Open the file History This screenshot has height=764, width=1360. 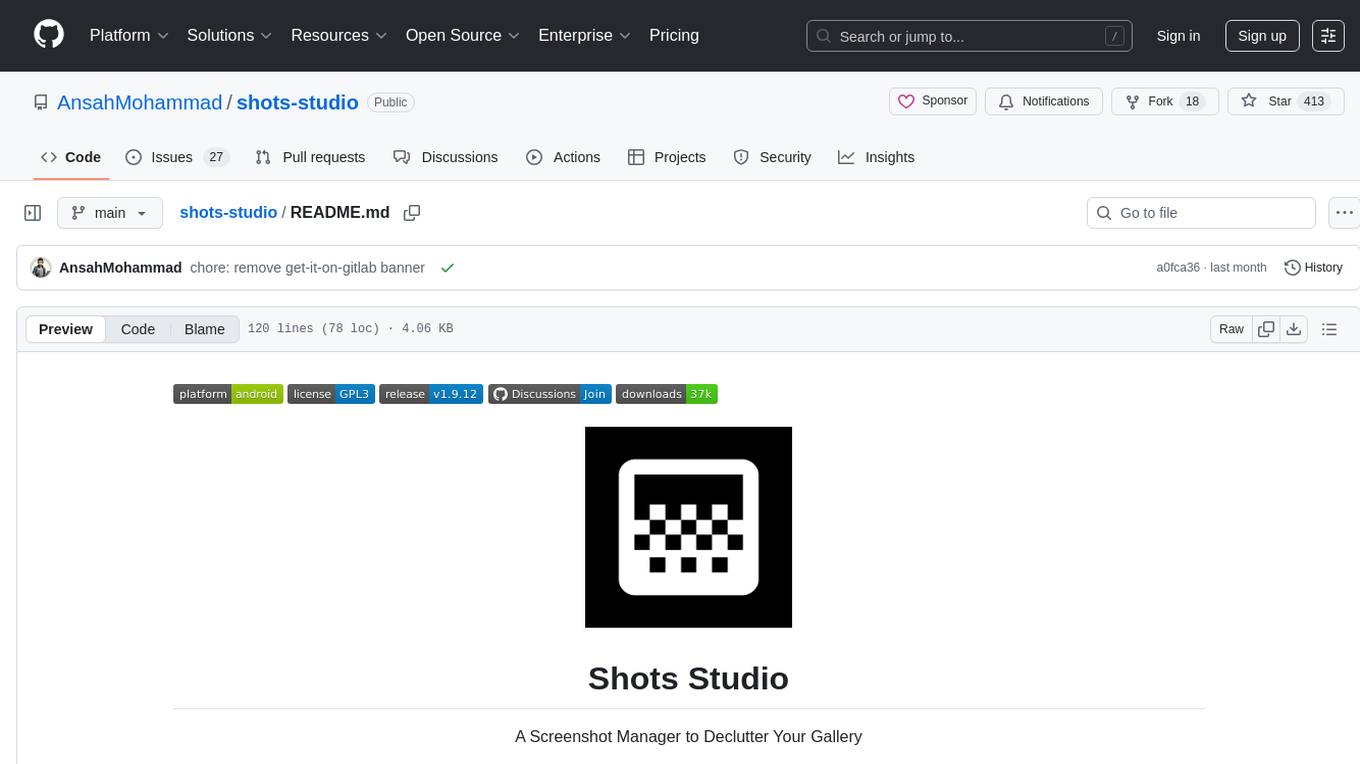(x=1313, y=268)
